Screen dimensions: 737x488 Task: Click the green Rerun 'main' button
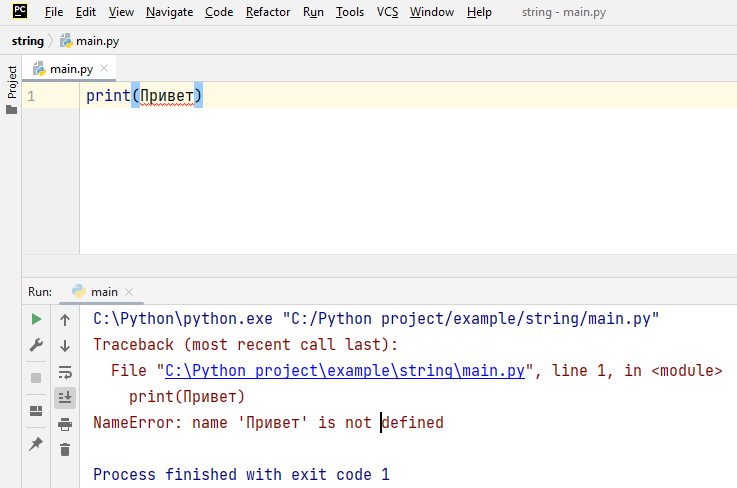coord(36,320)
